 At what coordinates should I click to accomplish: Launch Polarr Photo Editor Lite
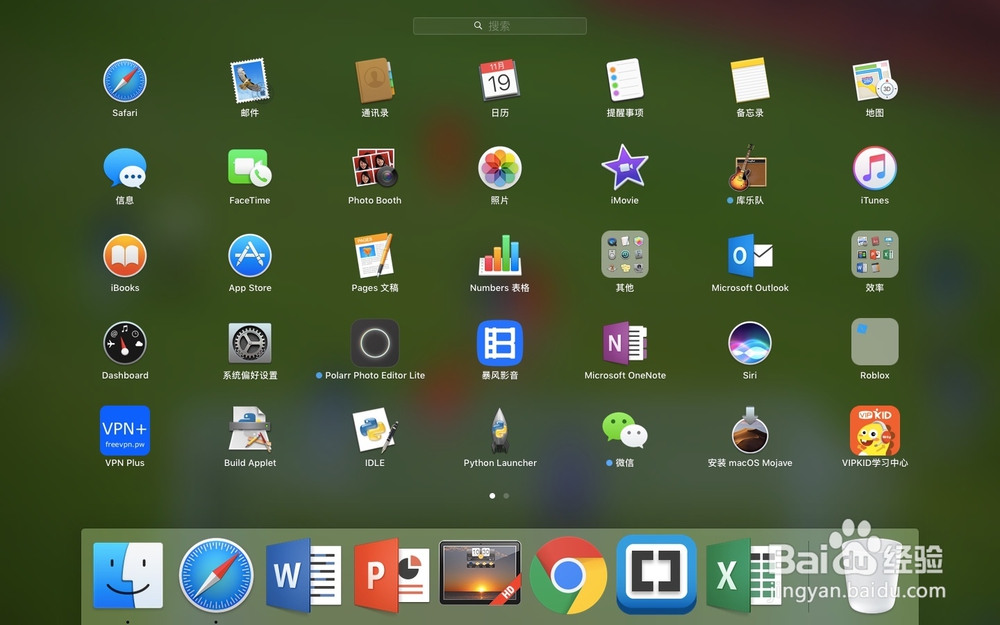point(374,343)
